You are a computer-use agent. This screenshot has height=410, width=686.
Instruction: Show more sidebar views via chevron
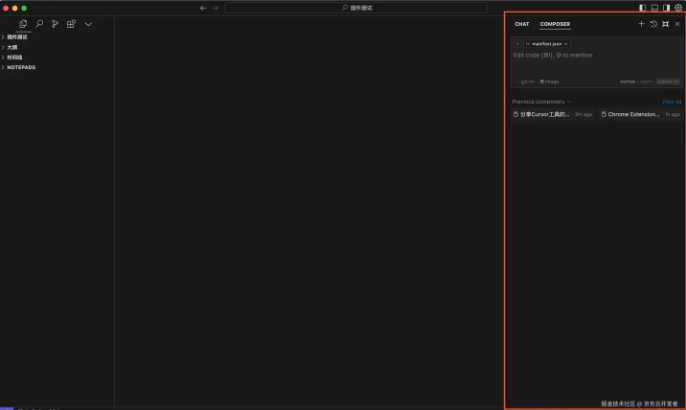pyautogui.click(x=88, y=24)
